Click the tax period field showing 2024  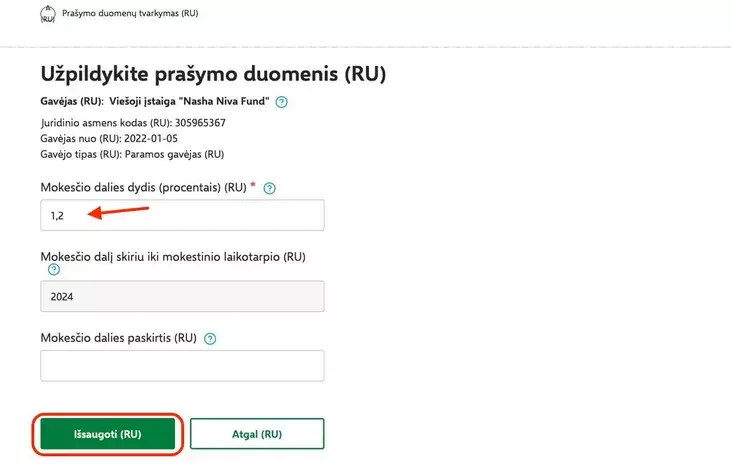point(182,296)
